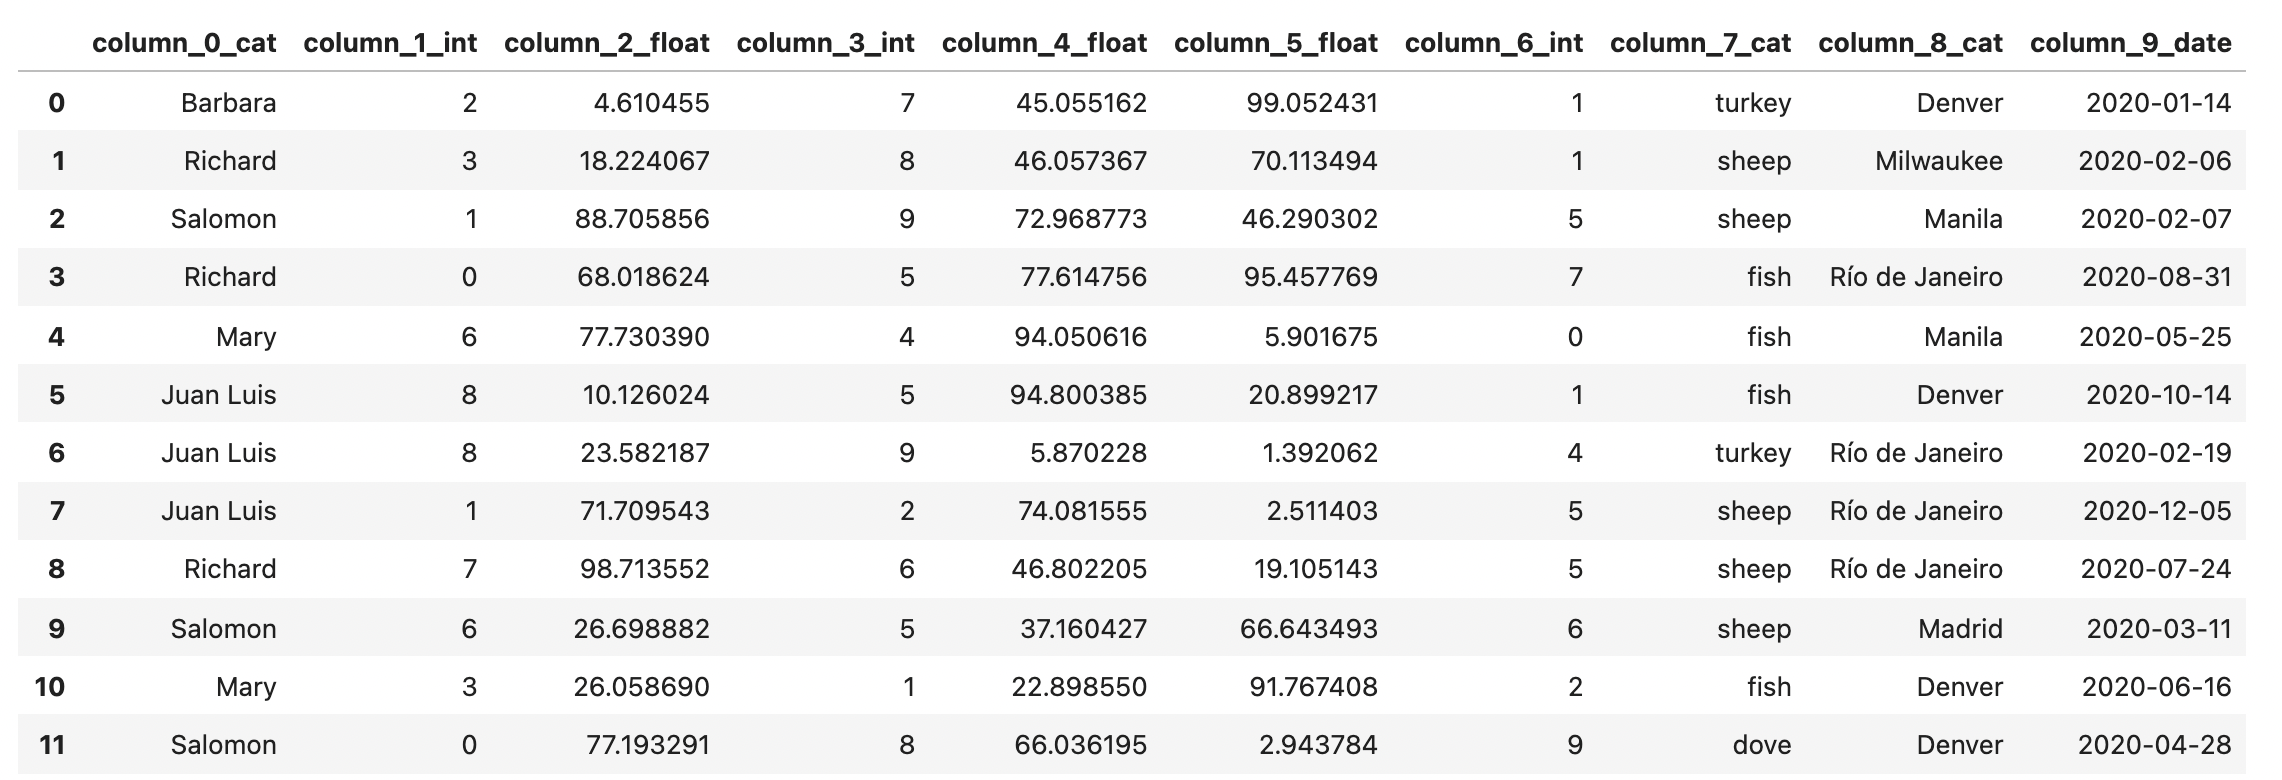Select the dove cell
Viewport: 2282px width, 780px height.
click(1761, 745)
